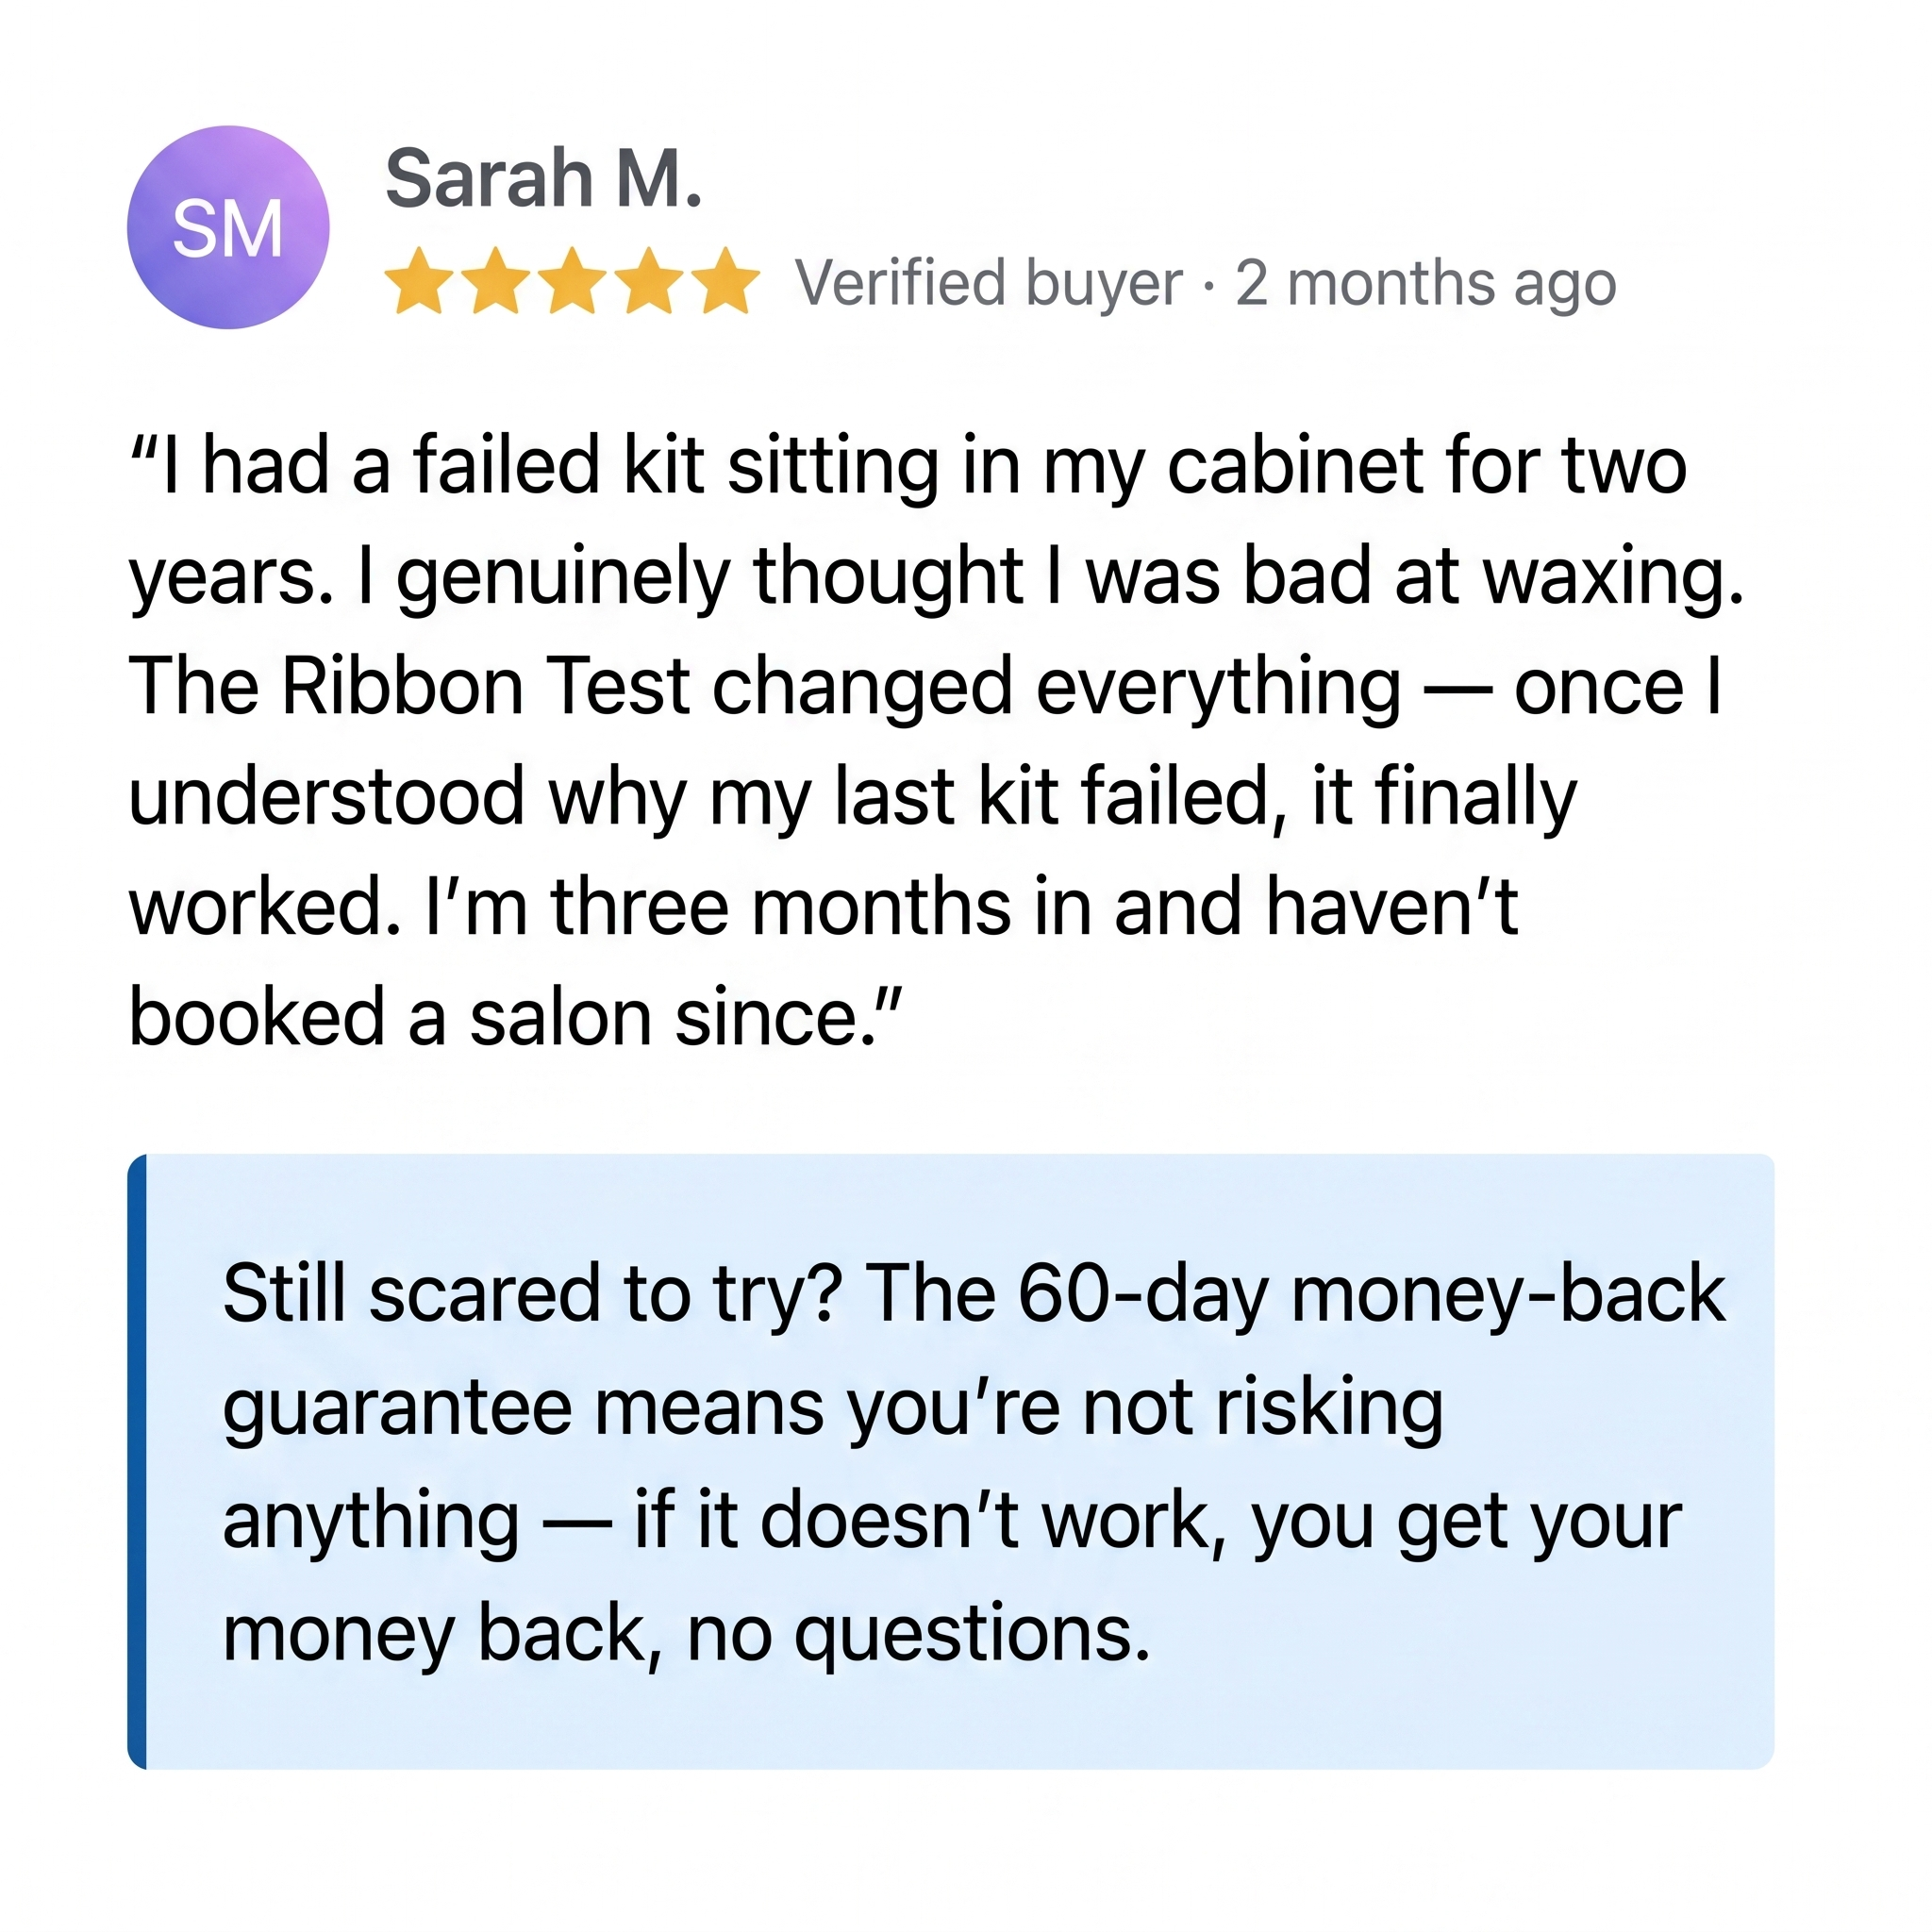Select the second gold rating star
The height and width of the screenshot is (1932, 1932).
pyautogui.click(x=497, y=282)
